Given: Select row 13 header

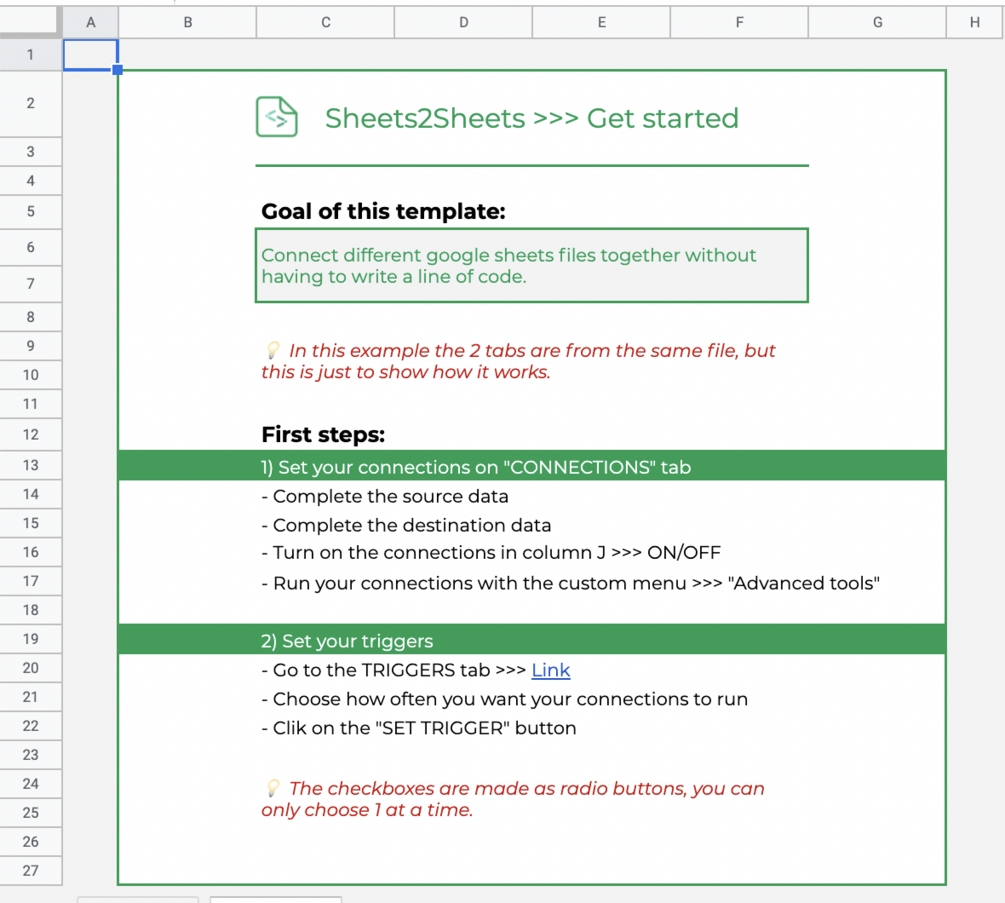Looking at the screenshot, I should [30, 465].
